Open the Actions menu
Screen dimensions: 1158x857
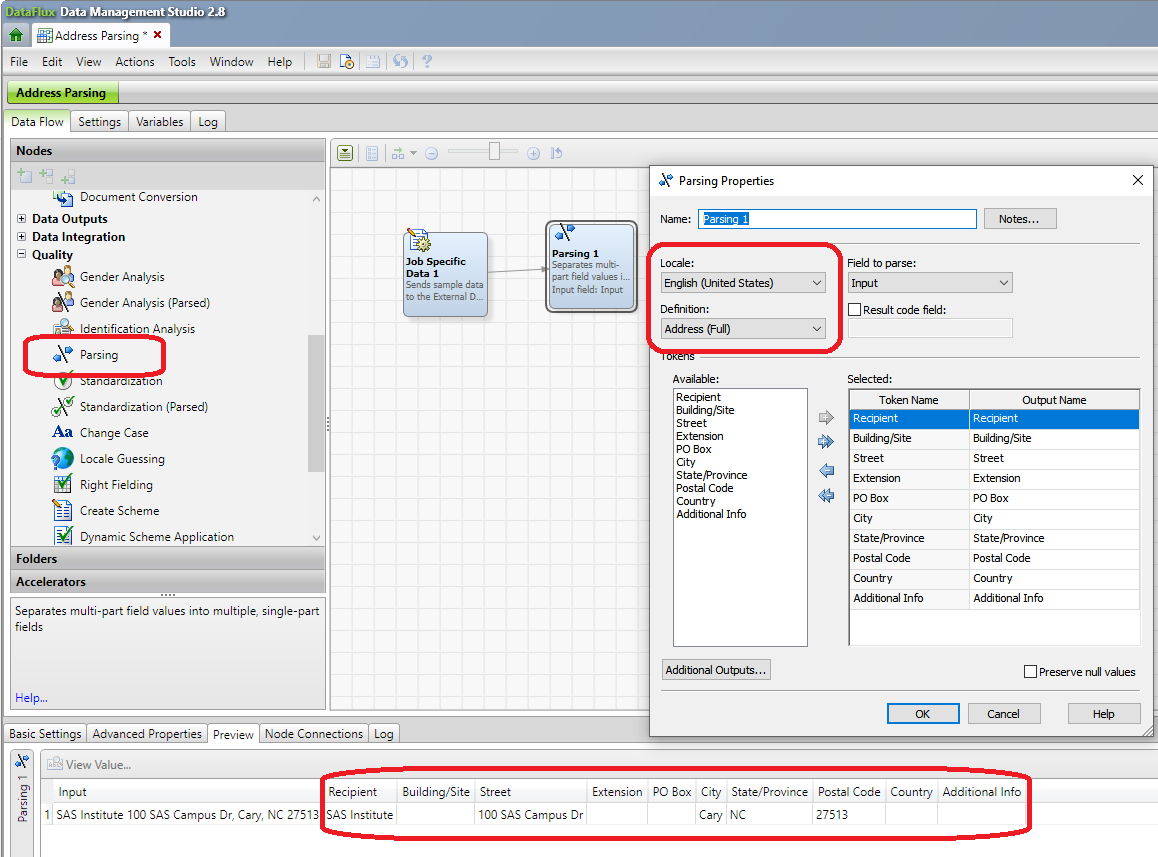coord(134,62)
